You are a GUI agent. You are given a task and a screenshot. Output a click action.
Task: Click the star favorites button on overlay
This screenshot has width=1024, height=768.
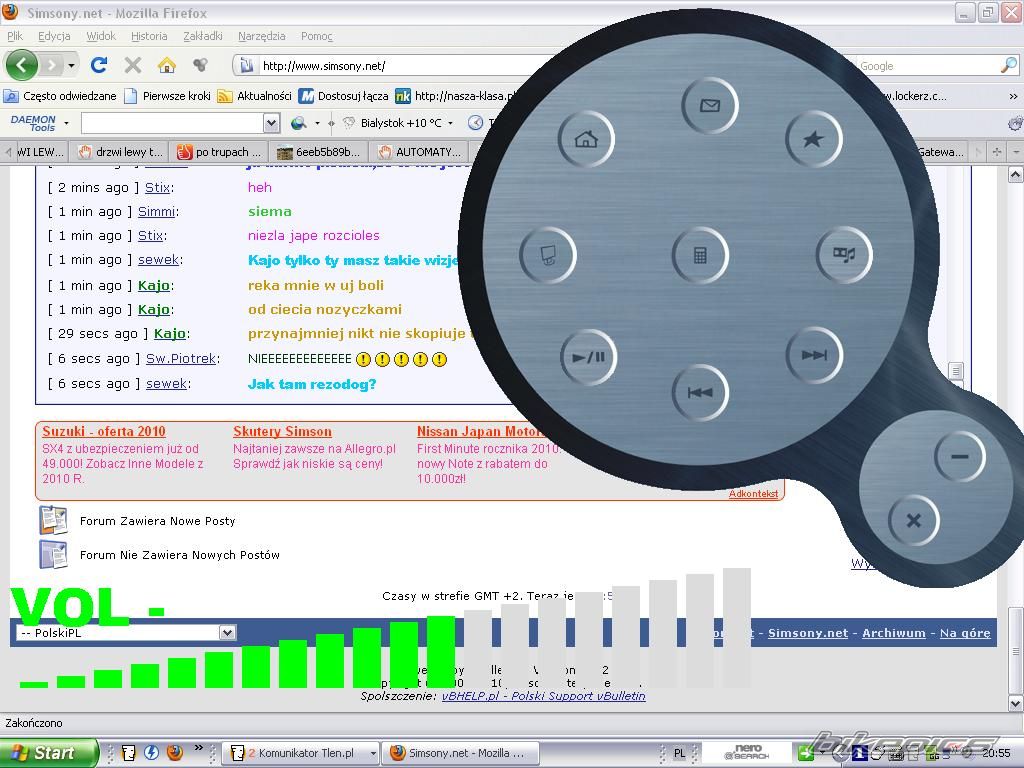tap(813, 140)
